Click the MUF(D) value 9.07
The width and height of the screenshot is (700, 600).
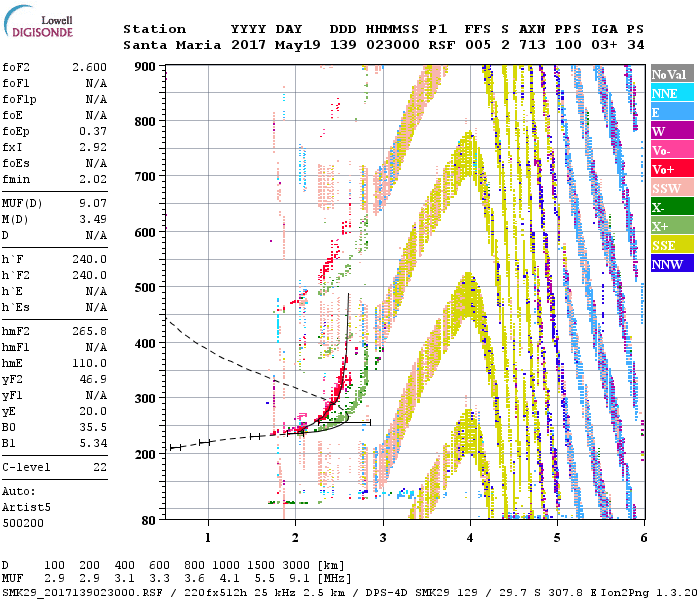coord(93,204)
